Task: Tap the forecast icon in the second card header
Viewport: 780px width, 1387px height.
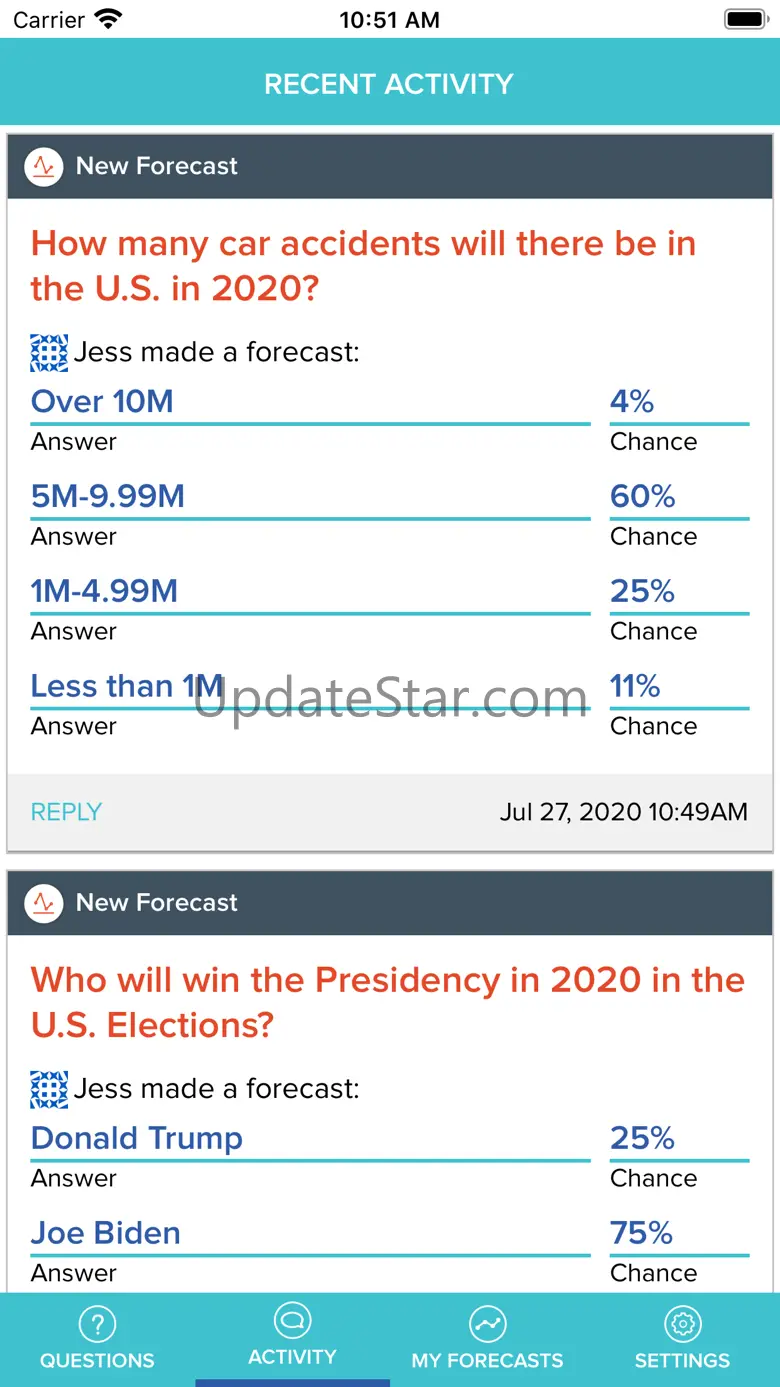Action: (44, 902)
